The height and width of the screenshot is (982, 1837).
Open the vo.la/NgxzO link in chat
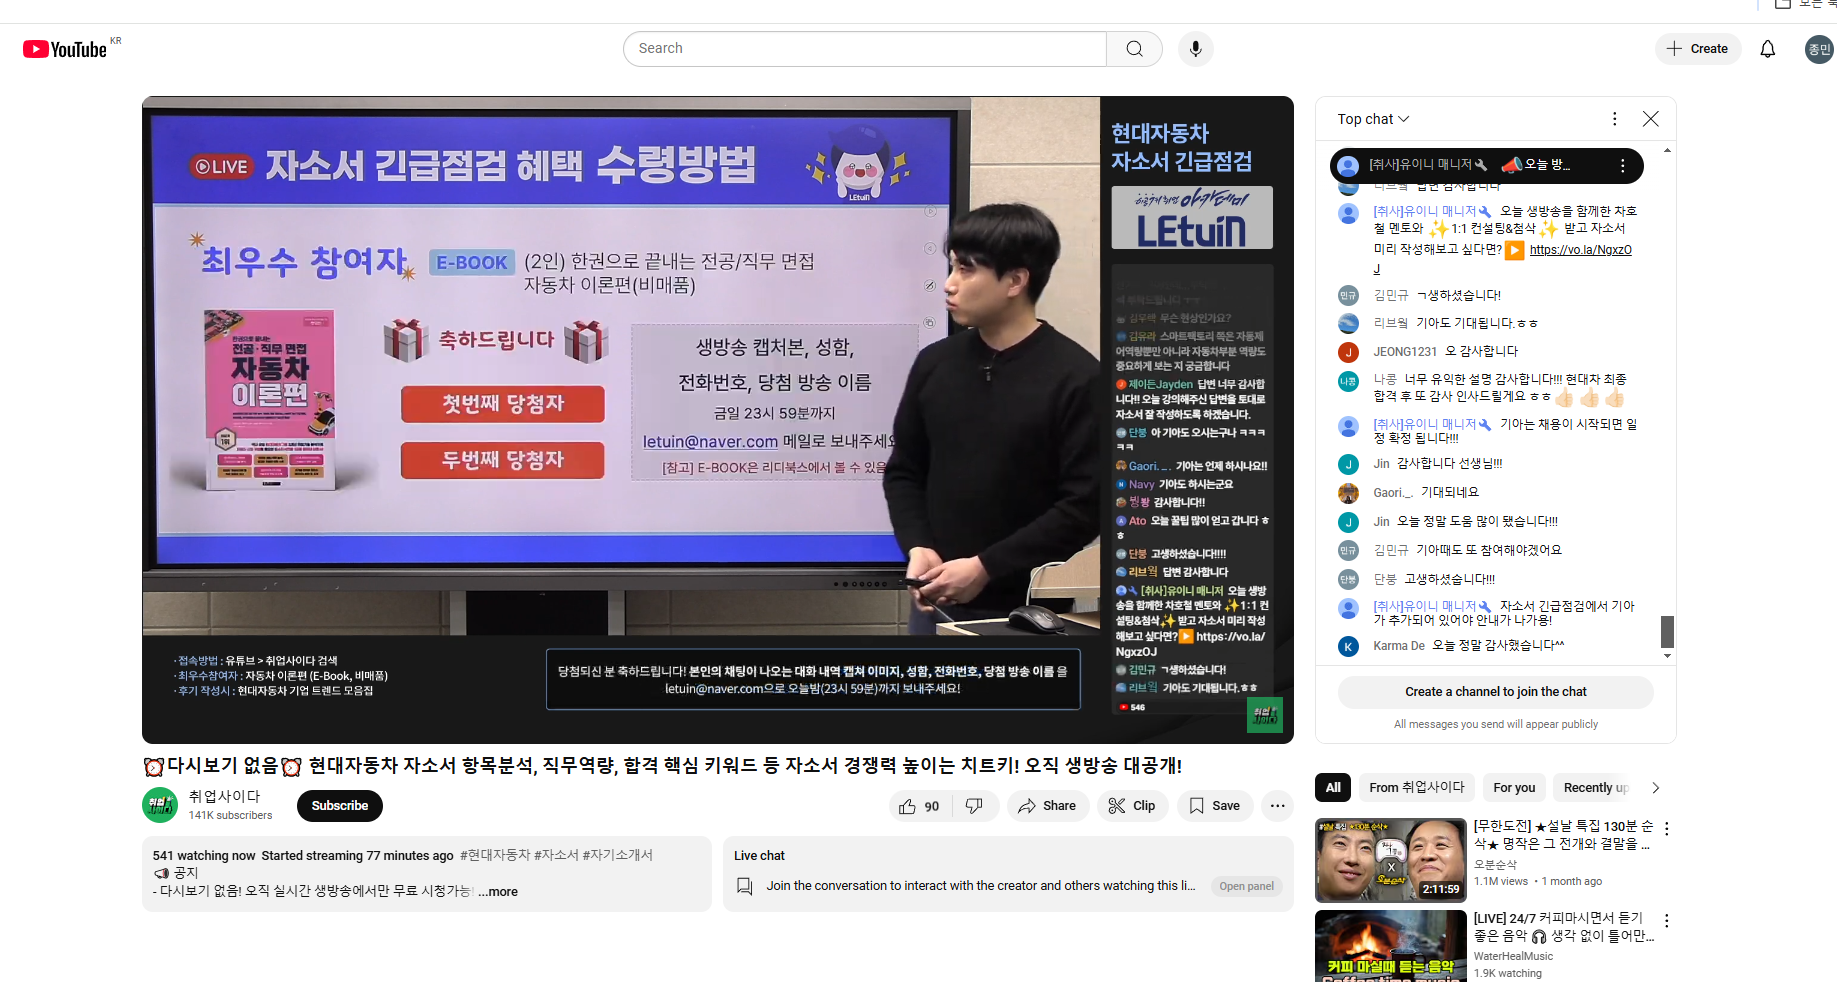(x=1580, y=250)
